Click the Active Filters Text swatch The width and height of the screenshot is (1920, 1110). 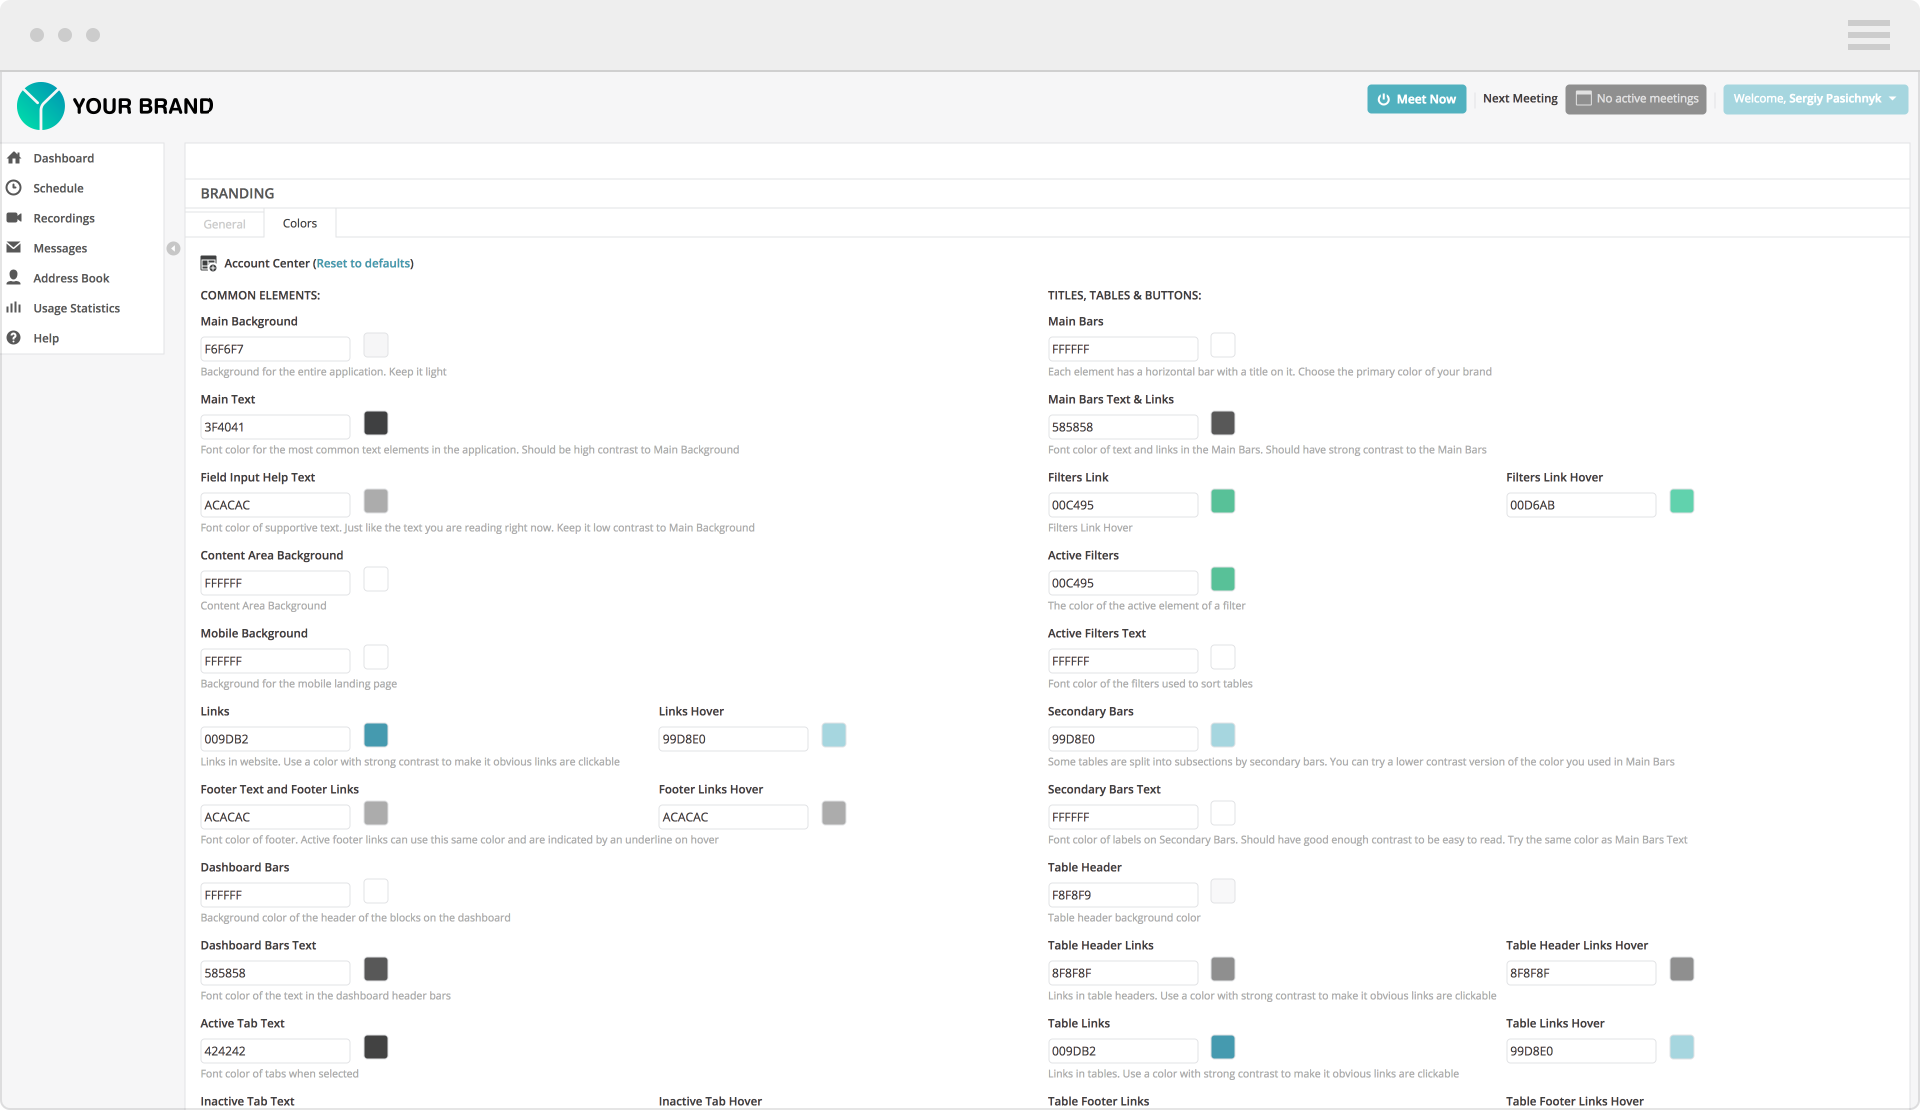pyautogui.click(x=1223, y=657)
